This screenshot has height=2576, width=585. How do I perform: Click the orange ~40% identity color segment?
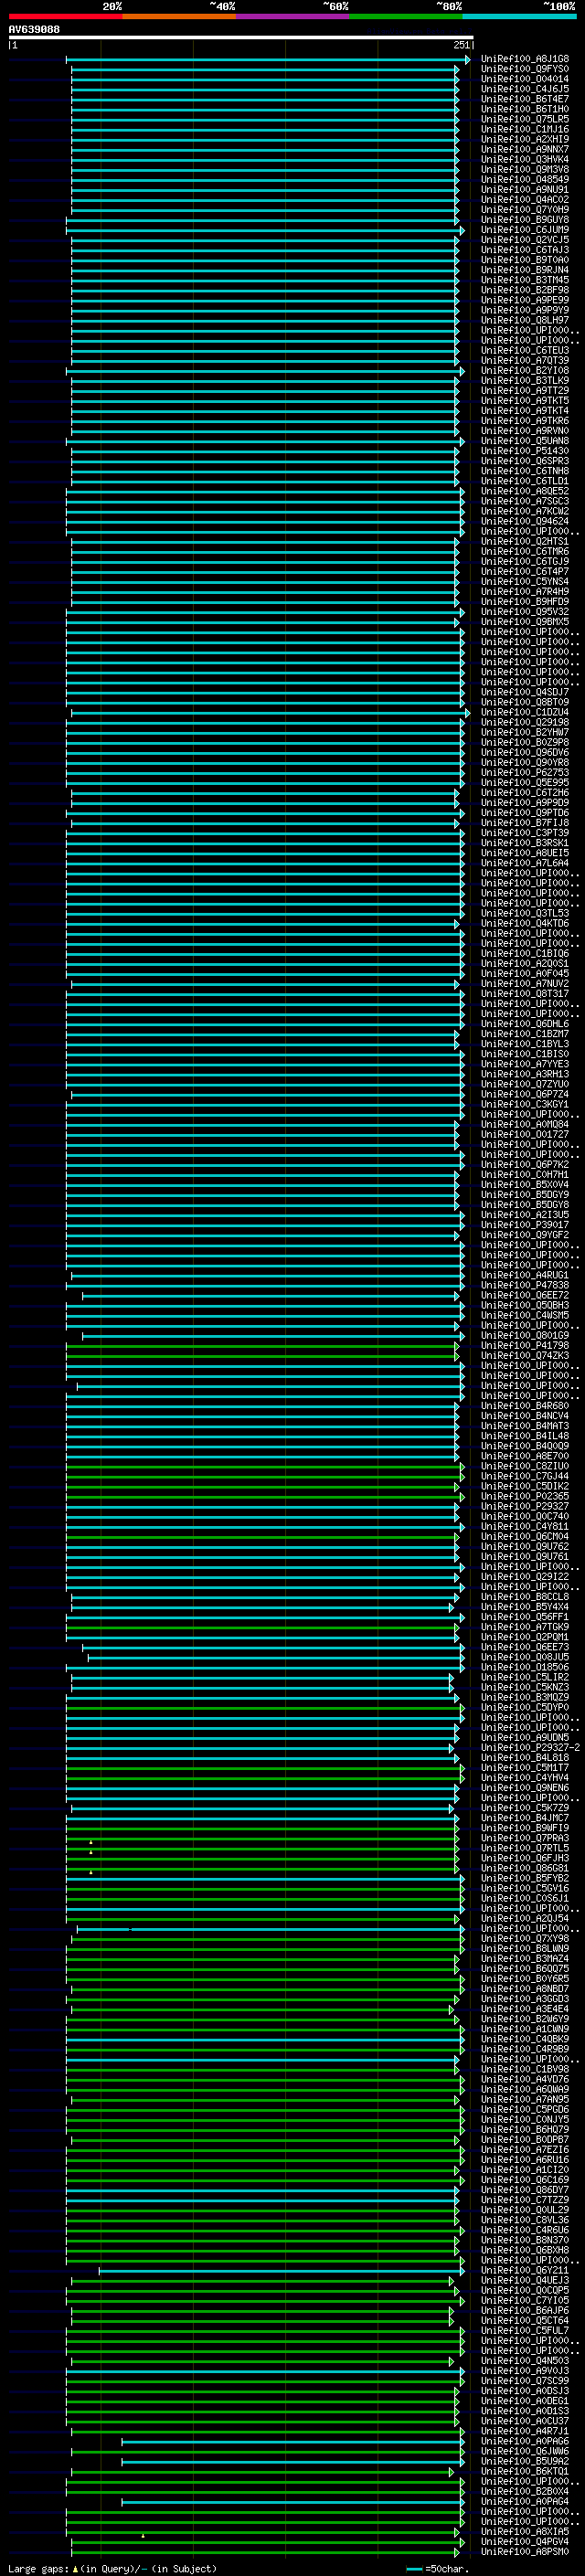pyautogui.click(x=180, y=16)
